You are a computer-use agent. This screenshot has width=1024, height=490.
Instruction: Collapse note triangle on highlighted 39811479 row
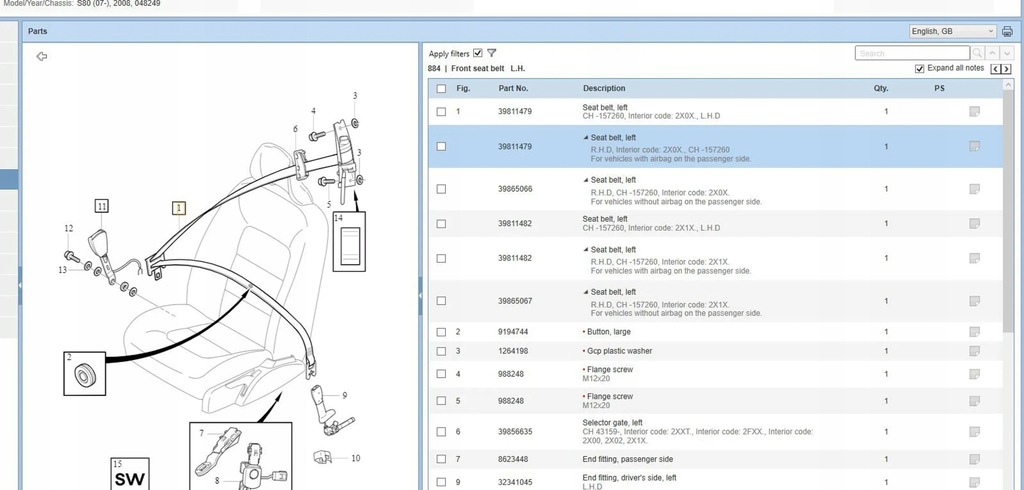(586, 138)
